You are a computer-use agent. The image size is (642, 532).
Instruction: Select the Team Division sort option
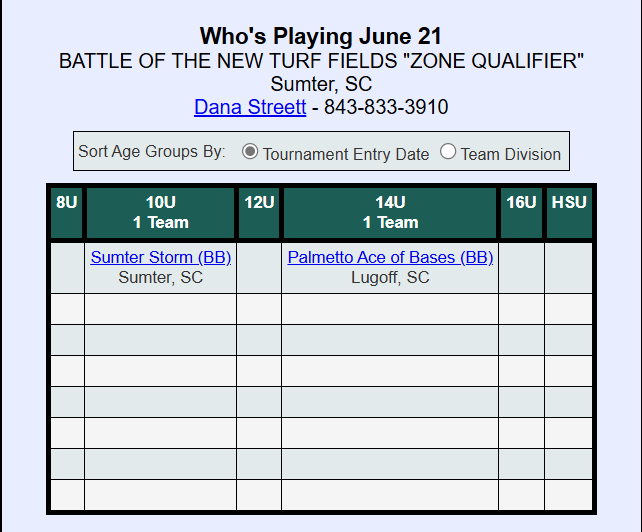click(448, 152)
